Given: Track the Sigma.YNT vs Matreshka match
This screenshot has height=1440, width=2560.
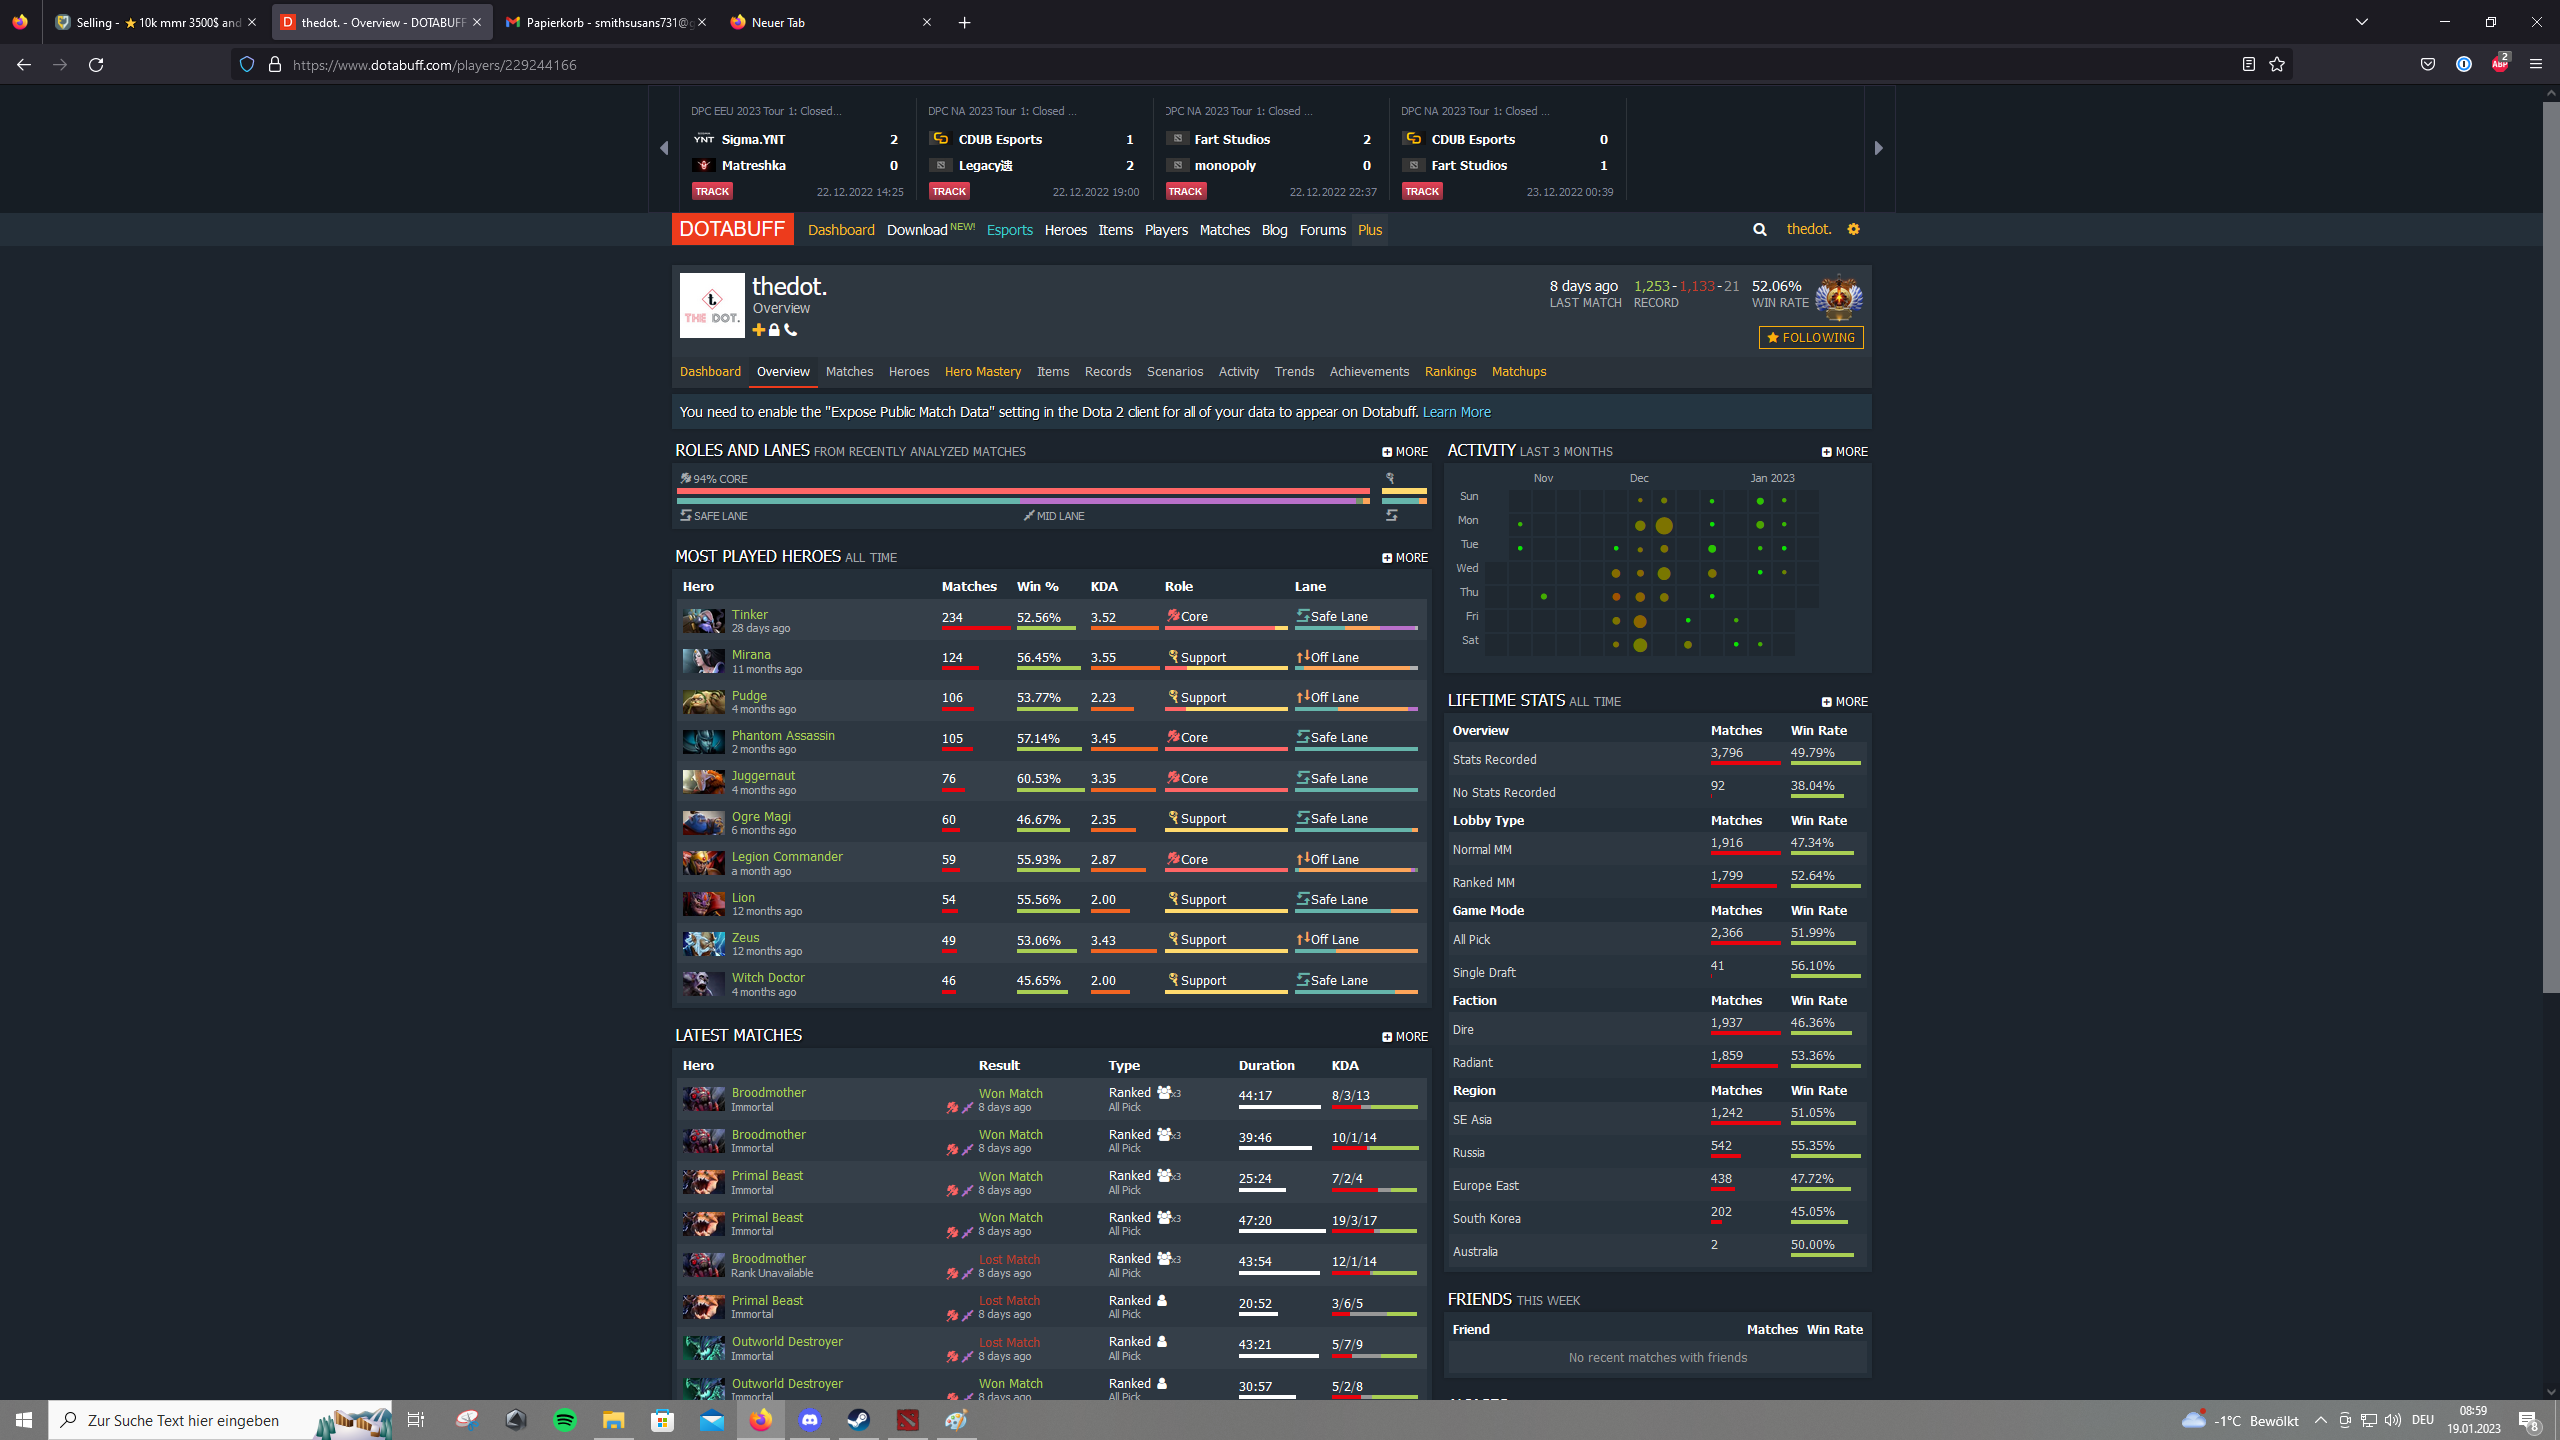Looking at the screenshot, I should 712,191.
